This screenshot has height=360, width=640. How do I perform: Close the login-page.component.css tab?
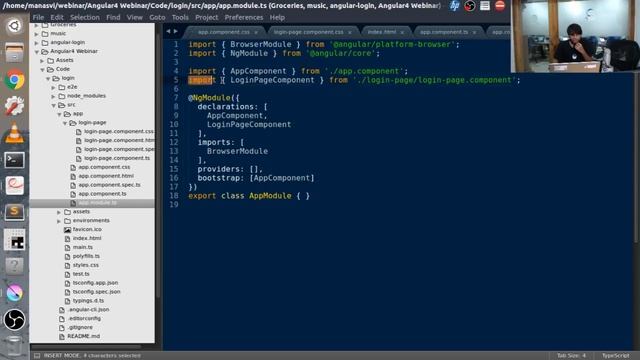pyautogui.click(x=350, y=32)
